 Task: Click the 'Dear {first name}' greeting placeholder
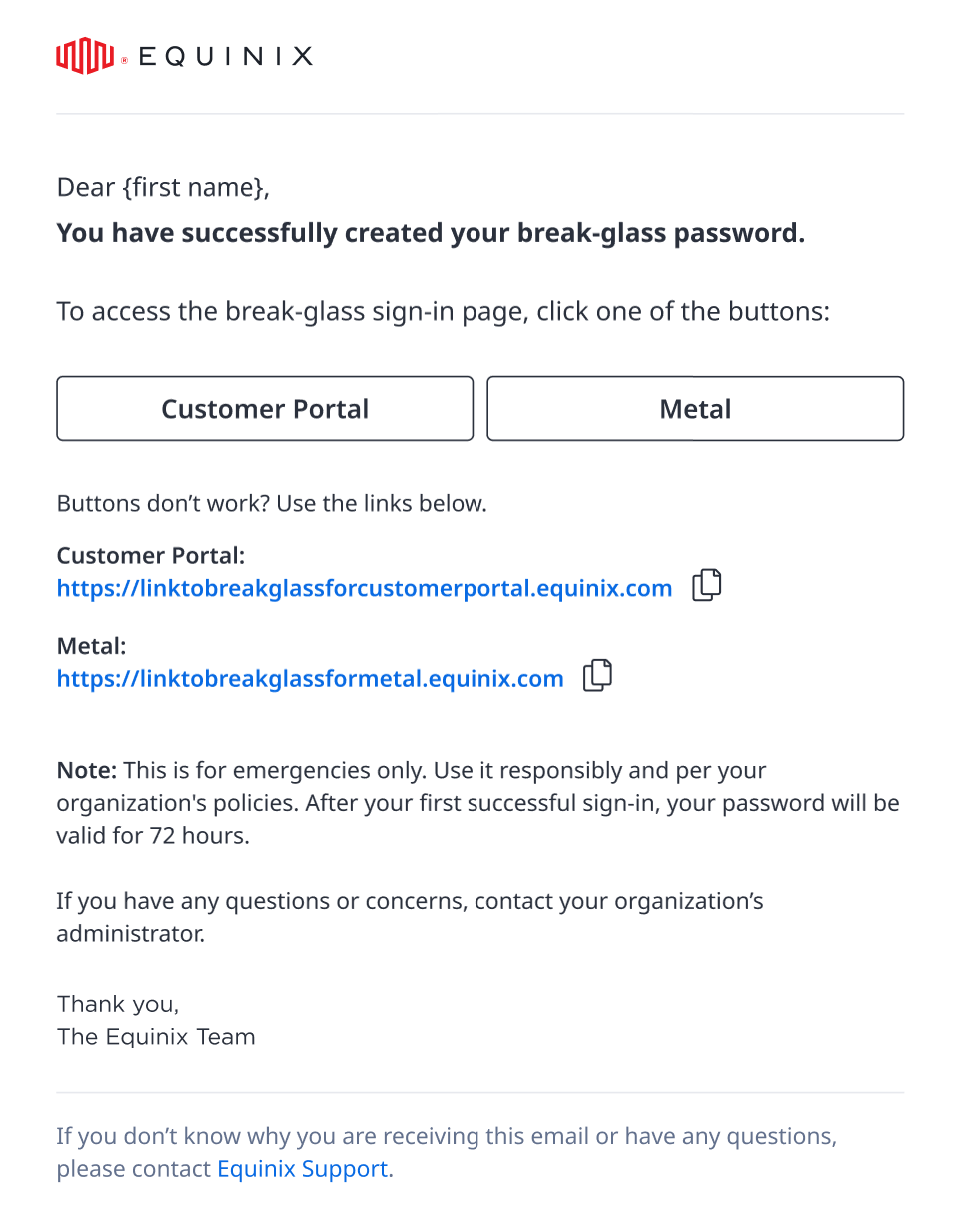(163, 187)
